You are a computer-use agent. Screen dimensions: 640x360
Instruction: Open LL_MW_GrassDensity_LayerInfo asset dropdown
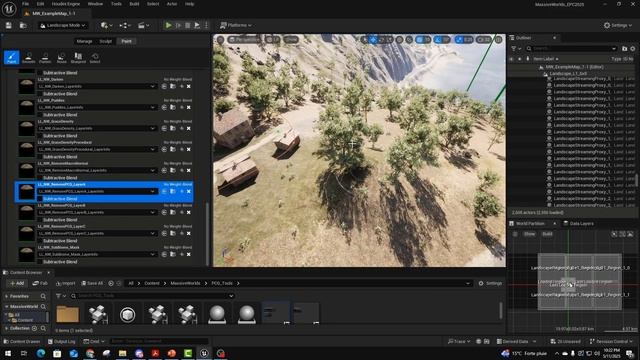click(97, 129)
